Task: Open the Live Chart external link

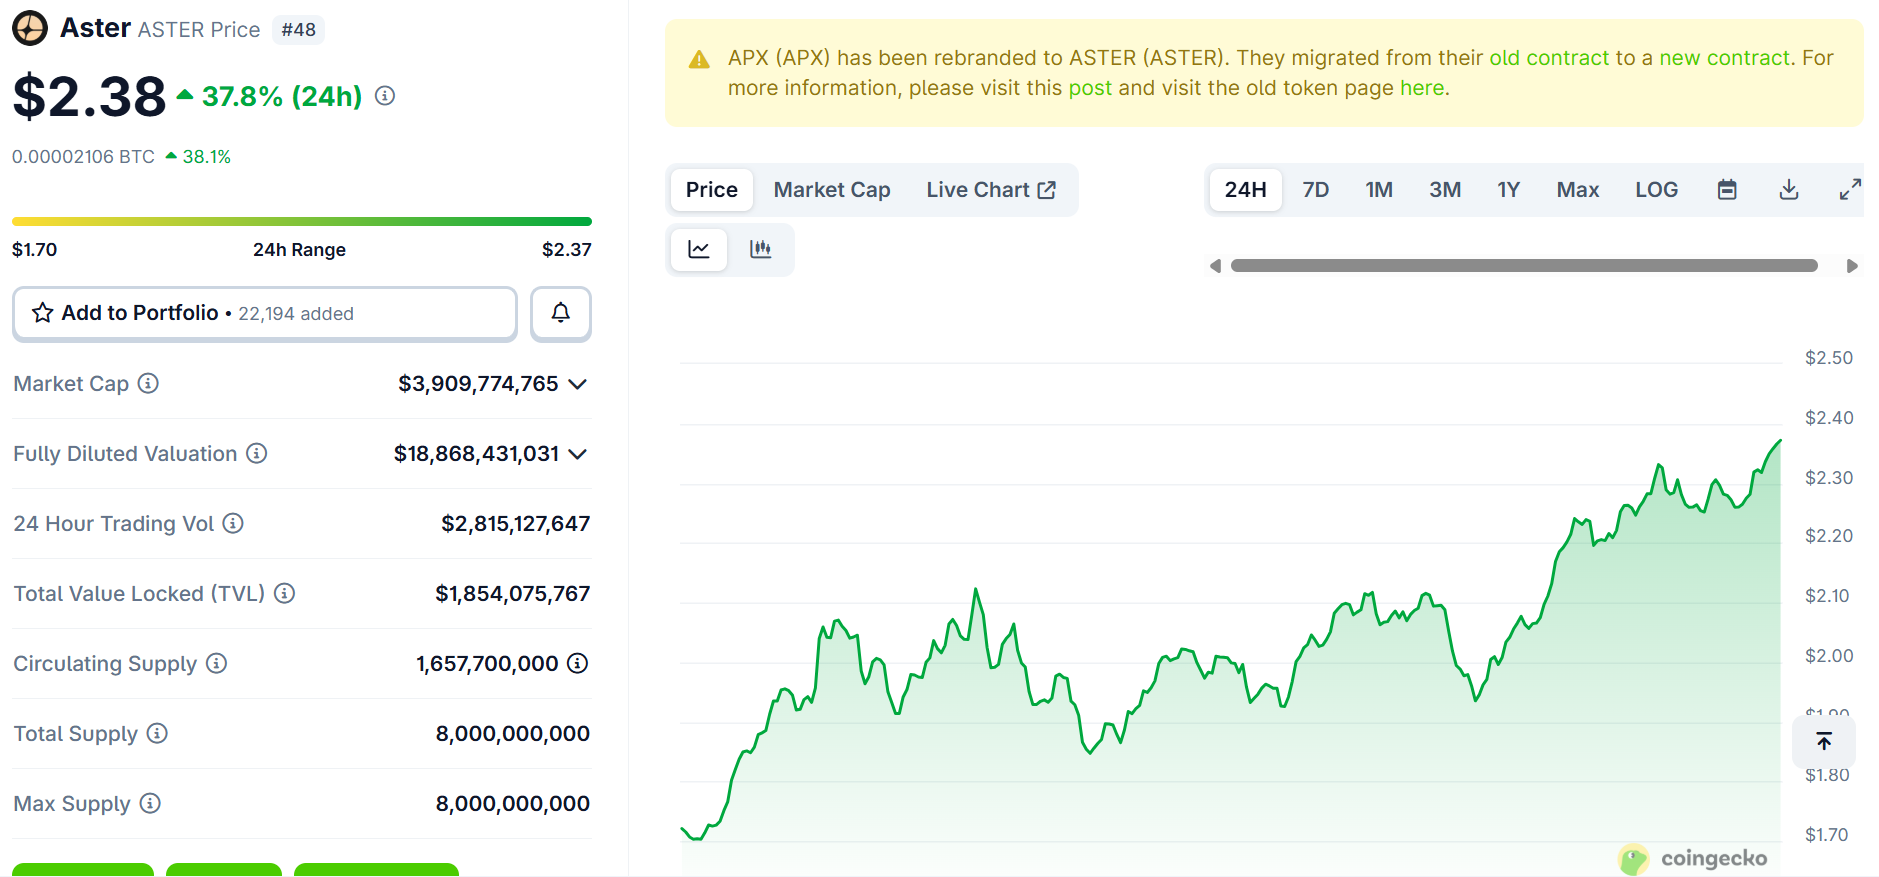Action: (x=991, y=190)
